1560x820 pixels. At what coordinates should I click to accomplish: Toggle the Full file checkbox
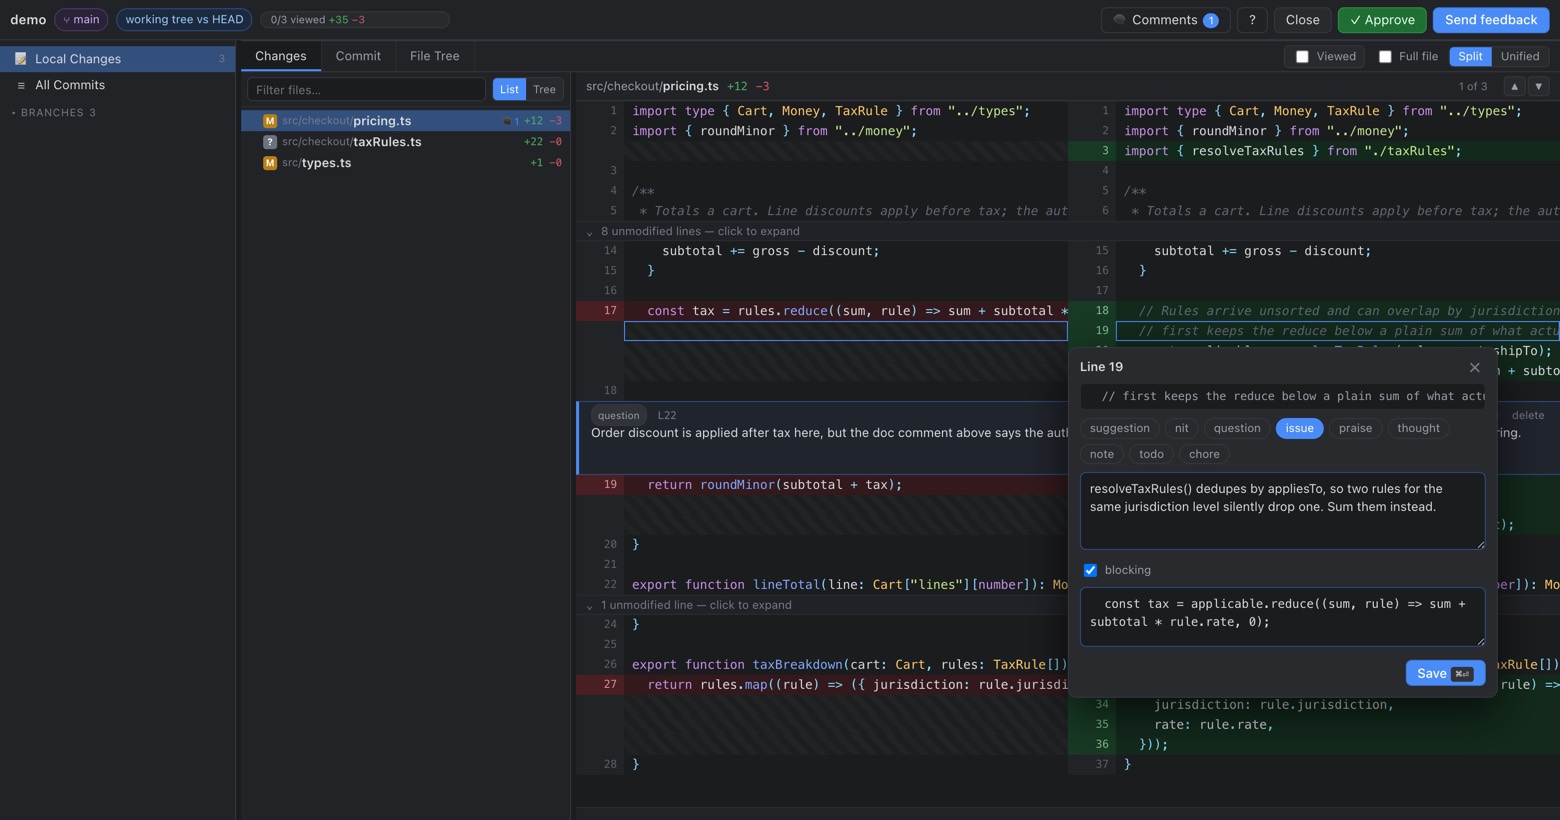click(1385, 57)
